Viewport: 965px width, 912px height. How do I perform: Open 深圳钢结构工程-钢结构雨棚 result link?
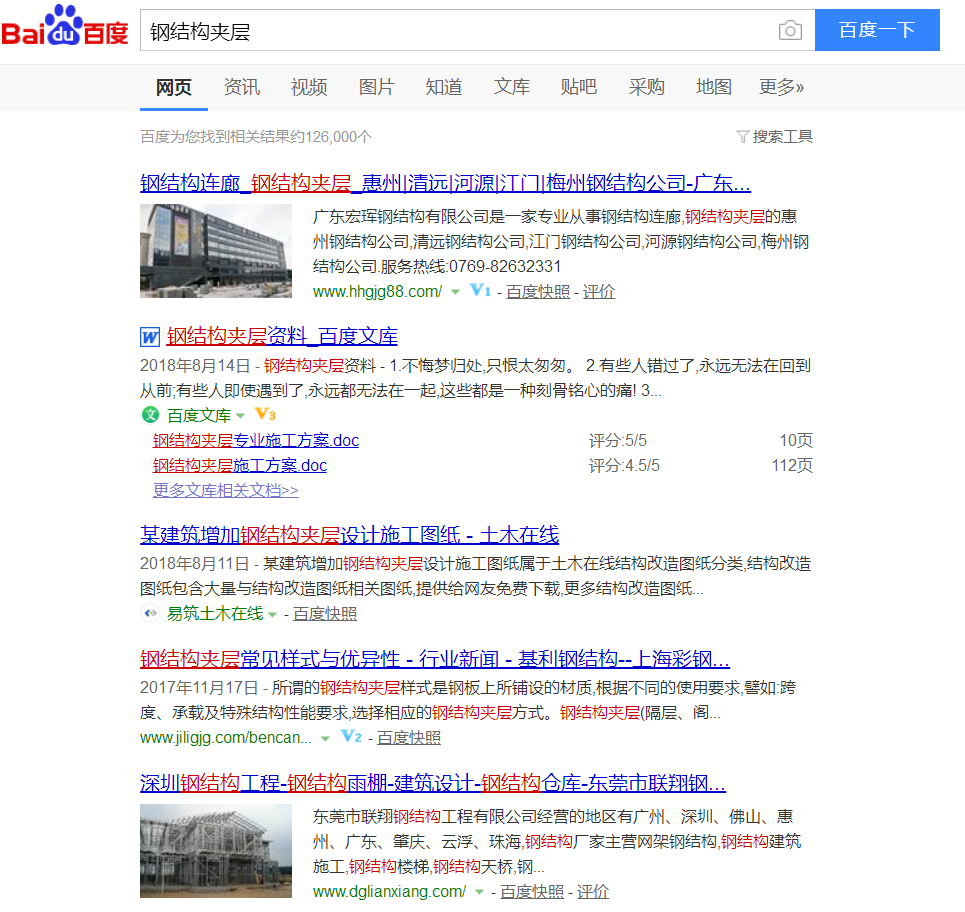pyautogui.click(x=433, y=783)
